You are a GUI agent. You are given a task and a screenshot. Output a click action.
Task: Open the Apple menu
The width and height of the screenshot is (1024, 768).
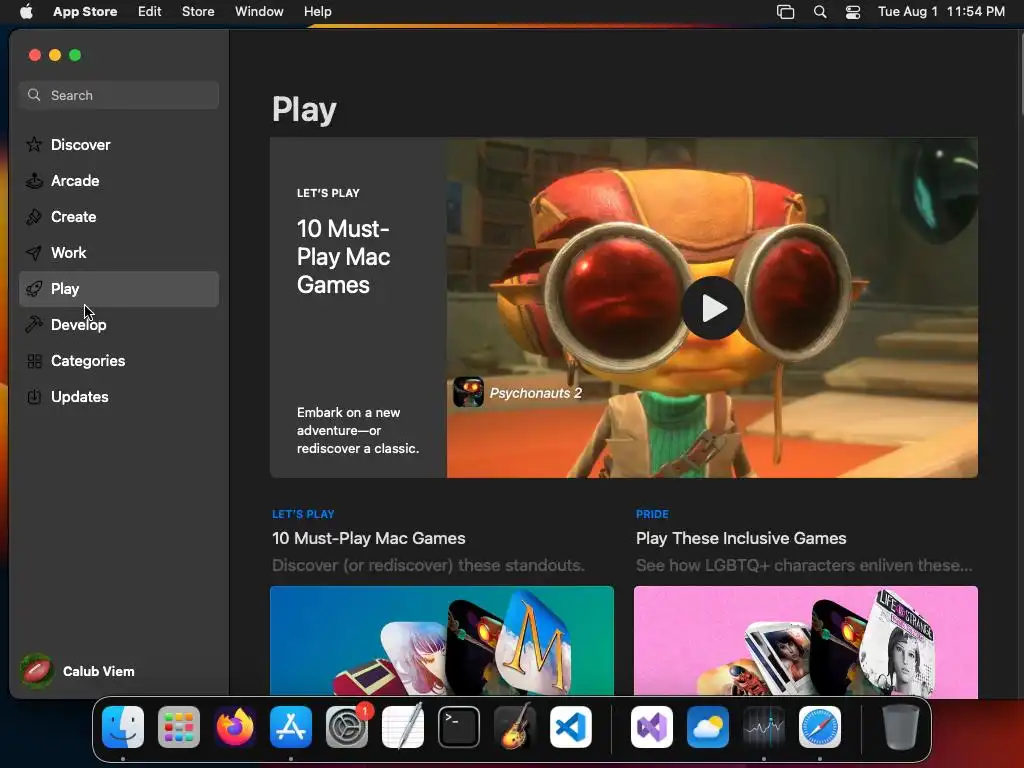pos(26,12)
